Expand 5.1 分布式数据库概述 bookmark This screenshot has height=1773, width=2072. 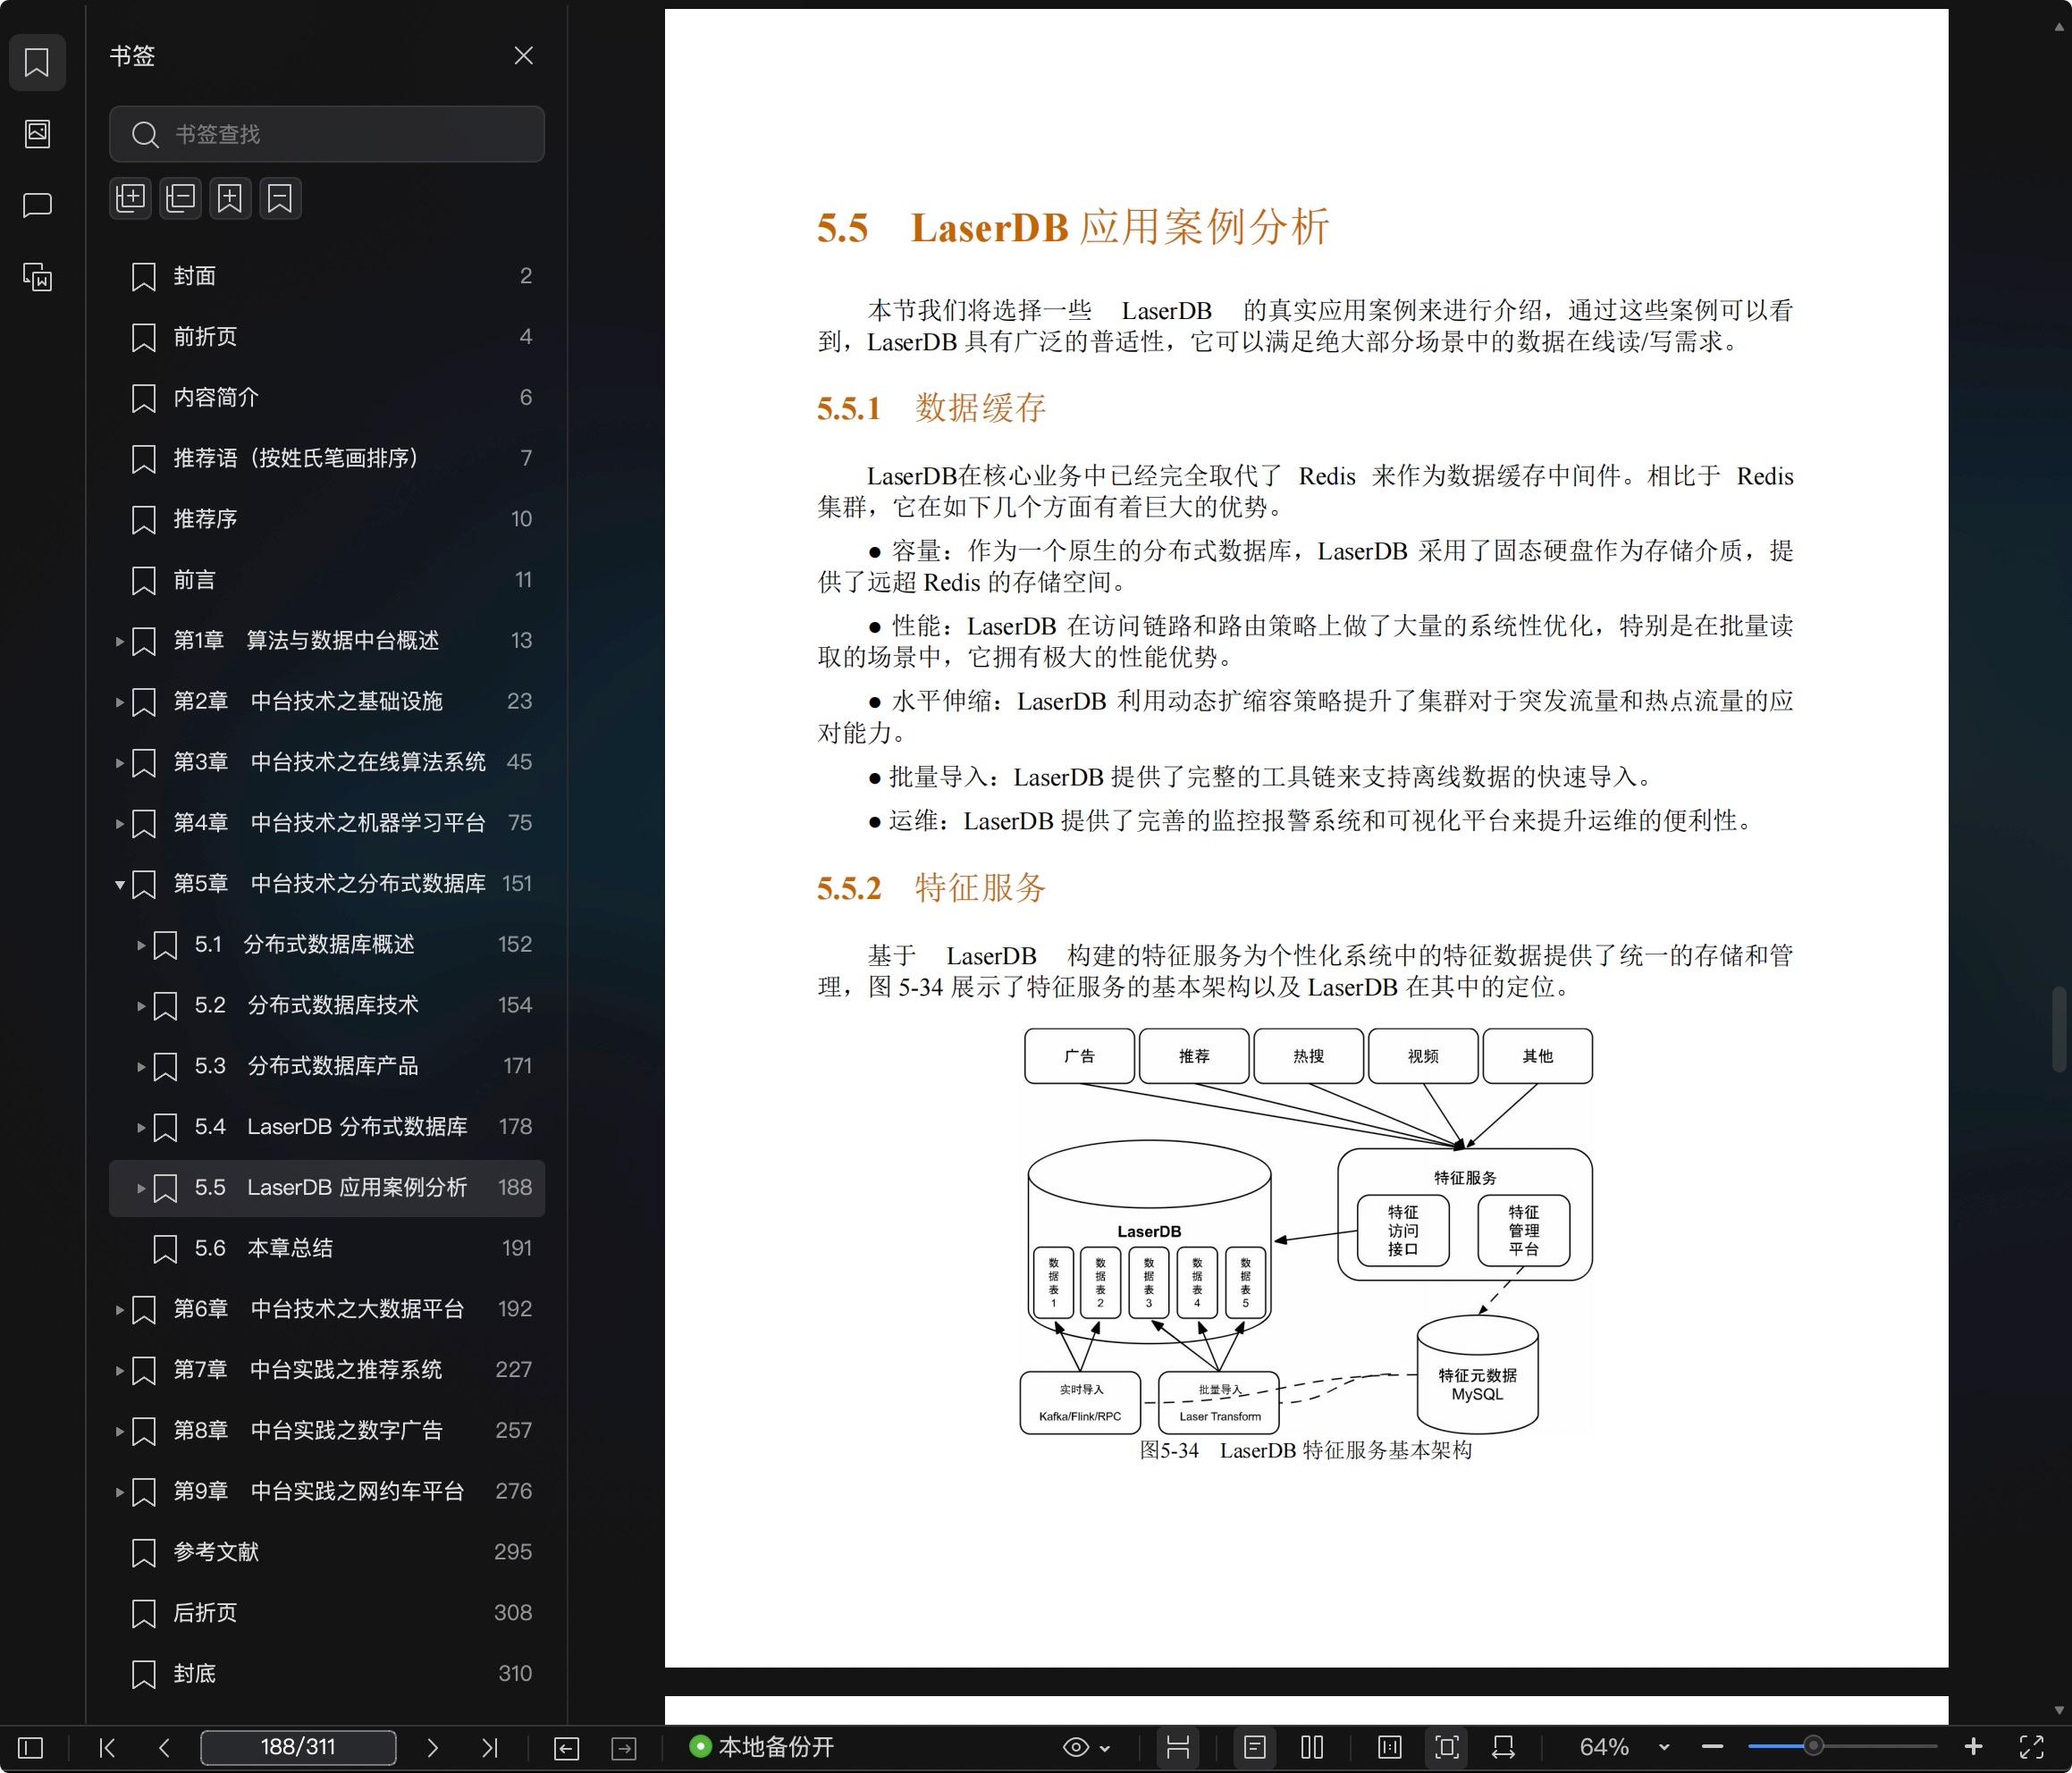(x=141, y=945)
